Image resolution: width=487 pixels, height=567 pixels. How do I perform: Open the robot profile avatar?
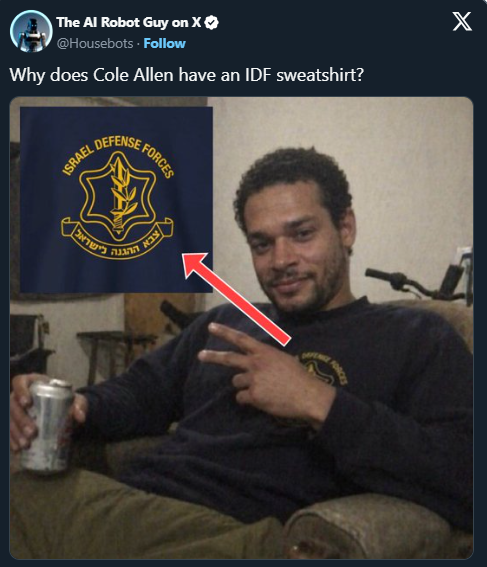coord(31,31)
